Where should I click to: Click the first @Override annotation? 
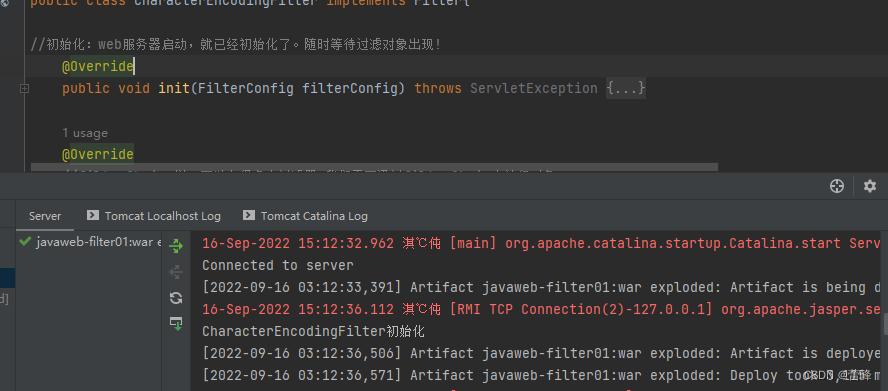pos(97,67)
